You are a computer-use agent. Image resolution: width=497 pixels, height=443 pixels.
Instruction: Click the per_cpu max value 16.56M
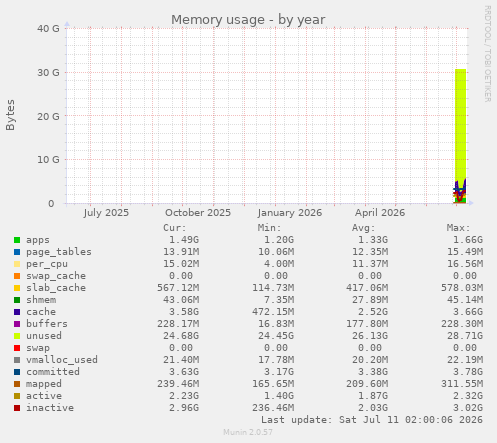(465, 264)
